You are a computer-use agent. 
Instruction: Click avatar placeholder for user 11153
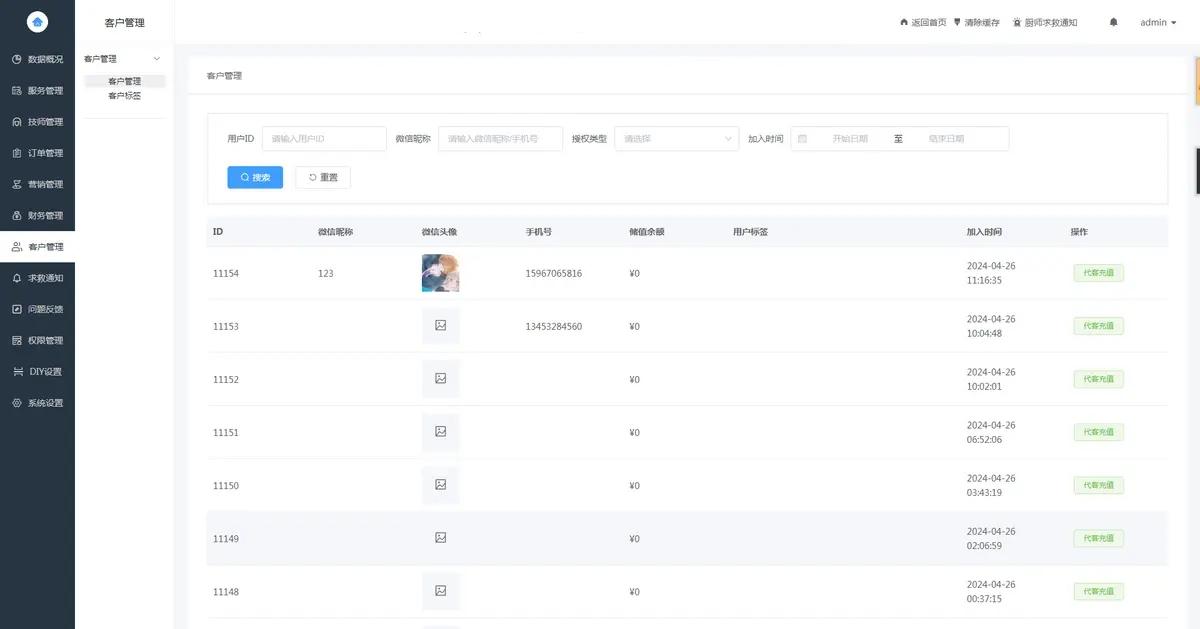coord(440,326)
